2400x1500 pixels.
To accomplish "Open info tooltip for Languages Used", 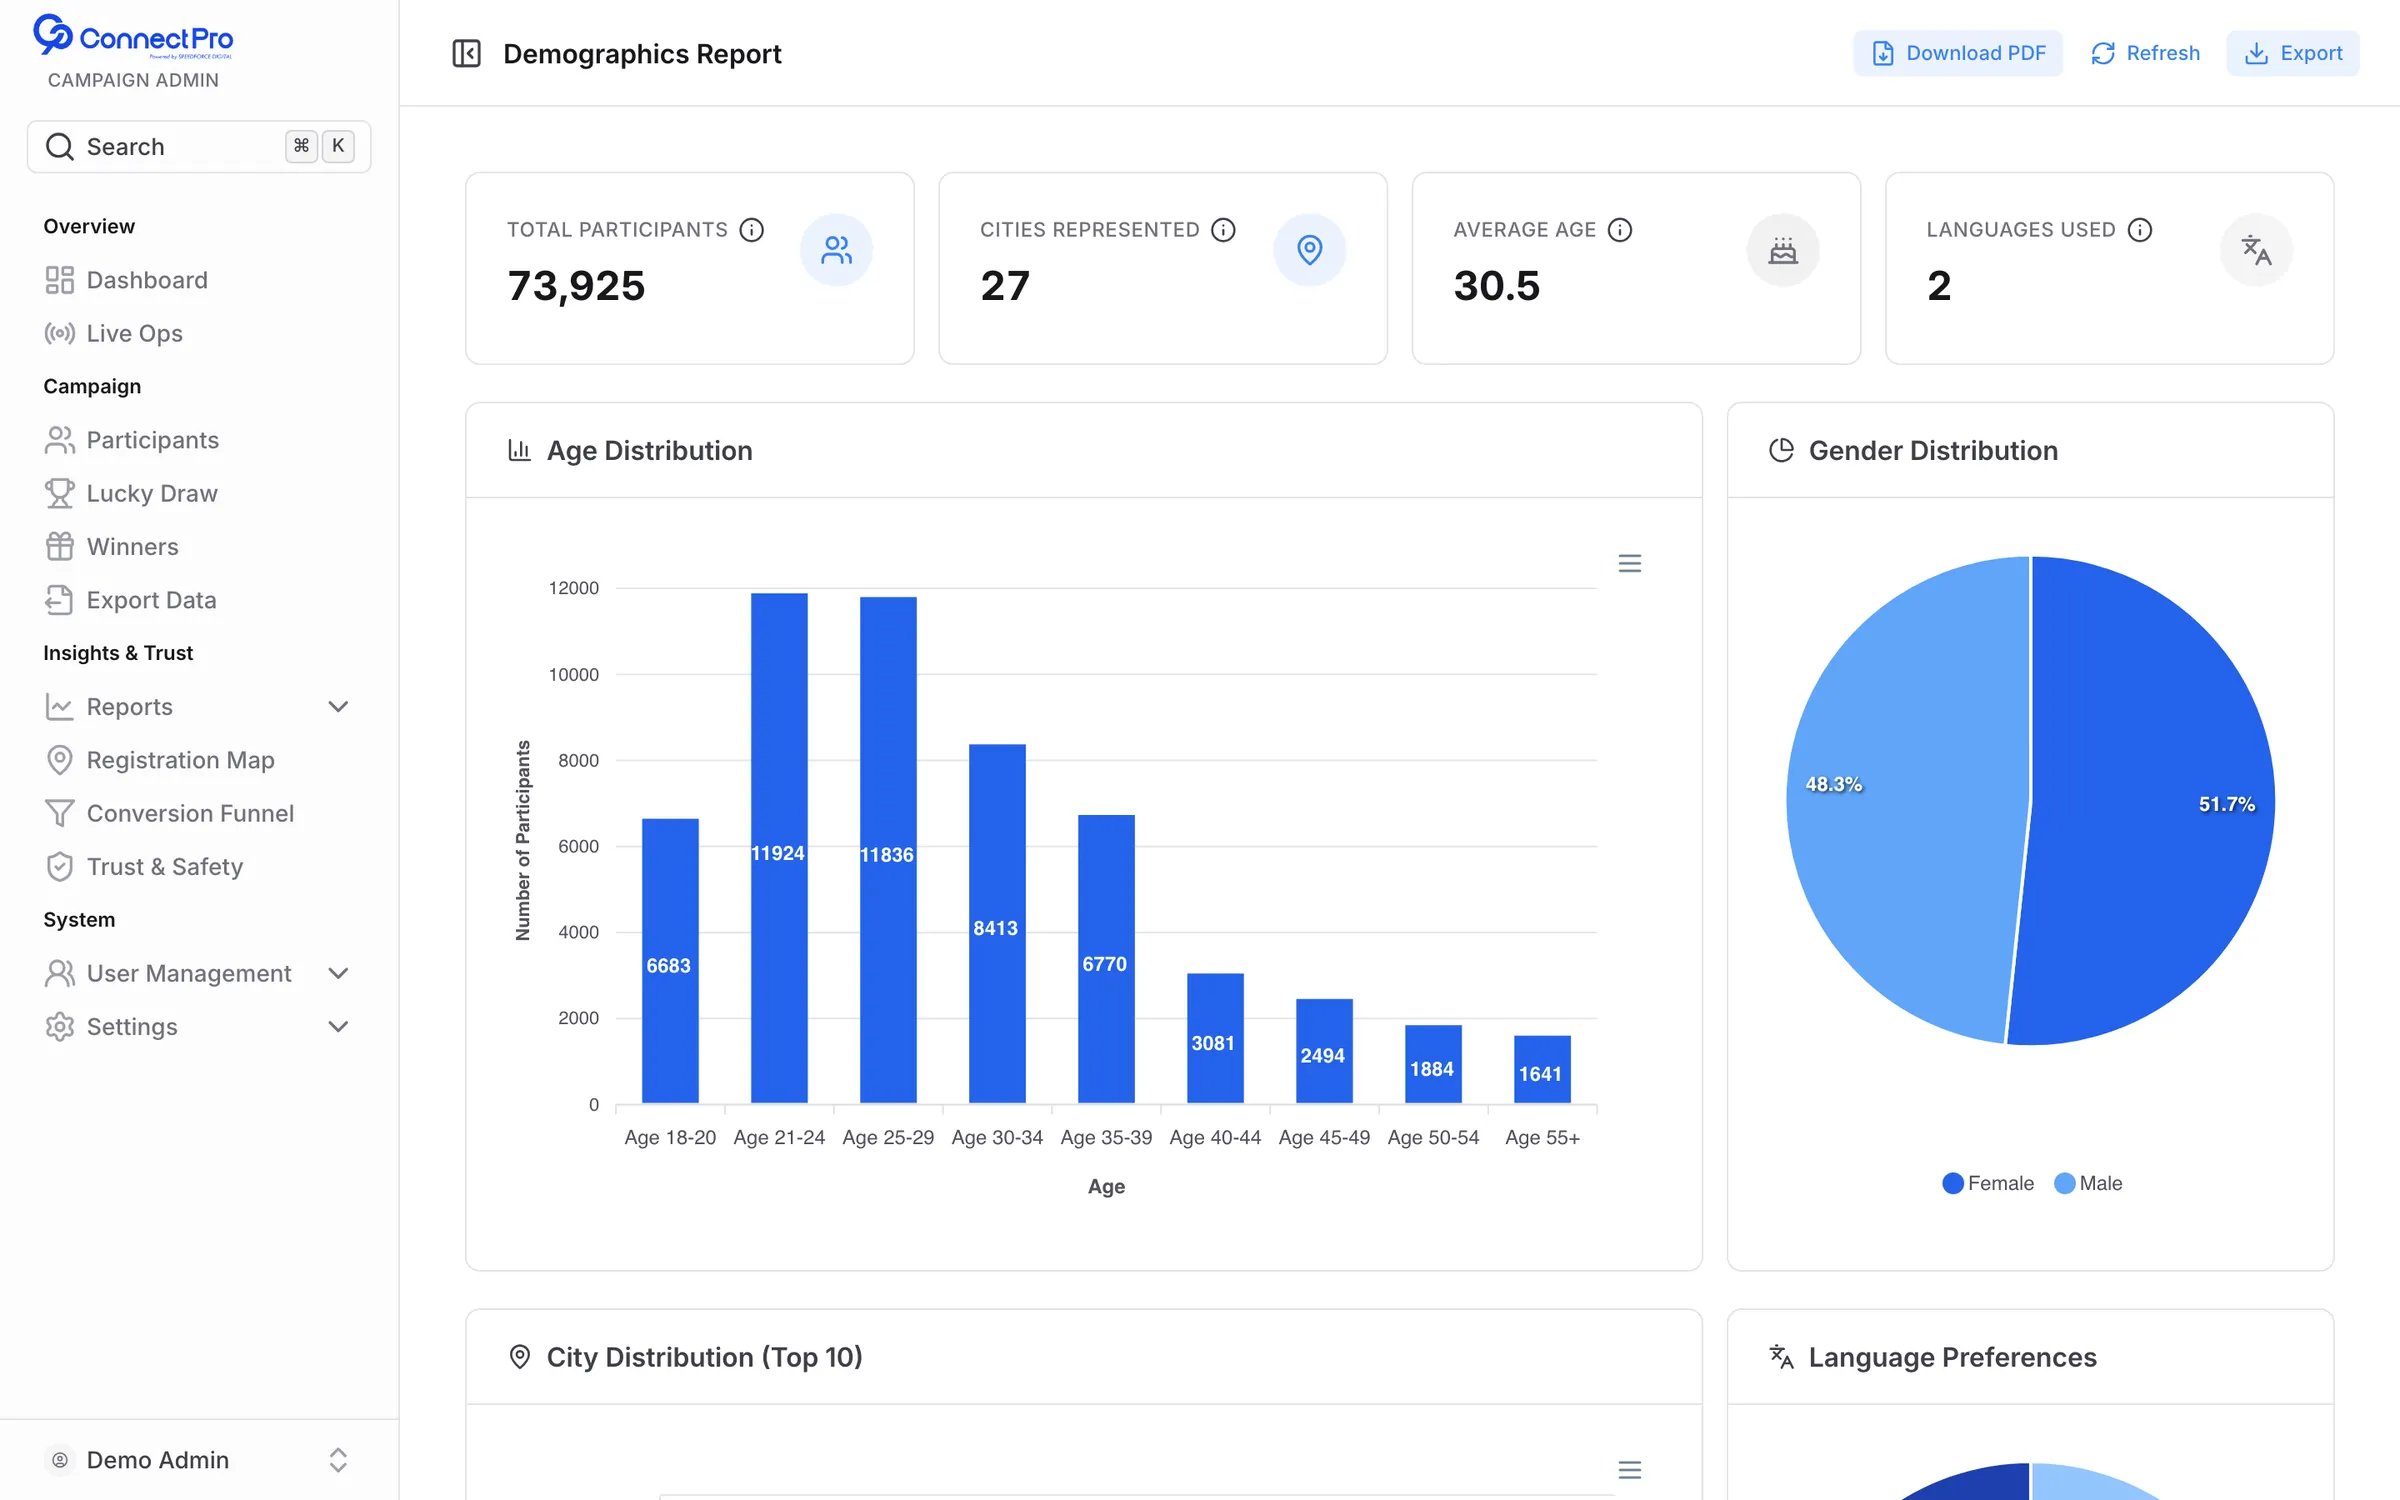I will pyautogui.click(x=2140, y=230).
